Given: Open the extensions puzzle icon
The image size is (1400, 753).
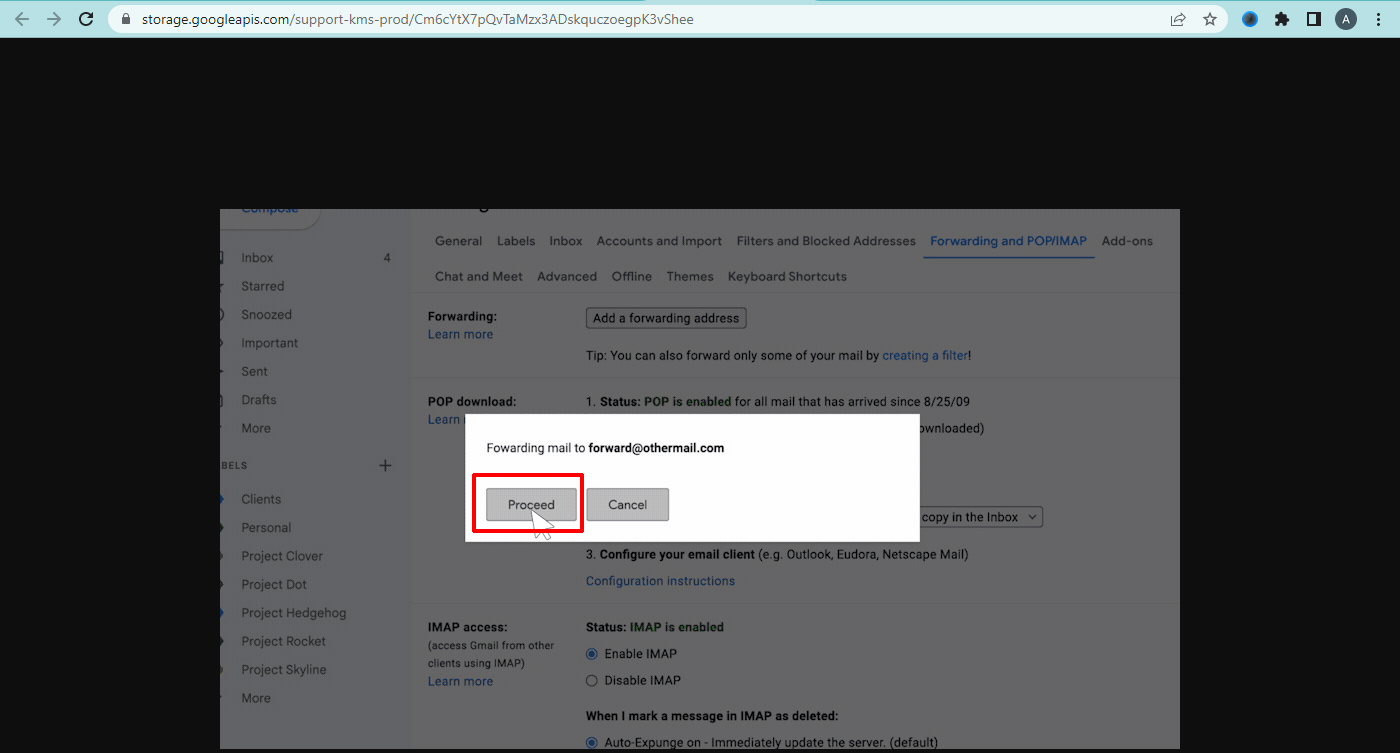Looking at the screenshot, I should [1282, 18].
